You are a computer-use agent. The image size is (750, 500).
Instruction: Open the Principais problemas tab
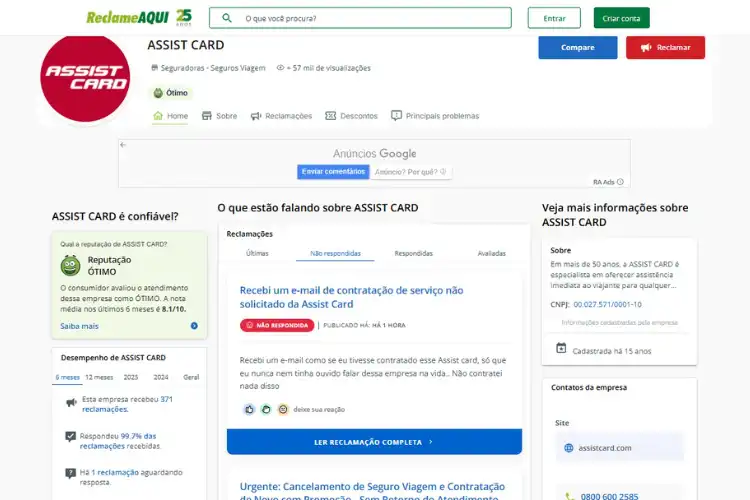435,116
